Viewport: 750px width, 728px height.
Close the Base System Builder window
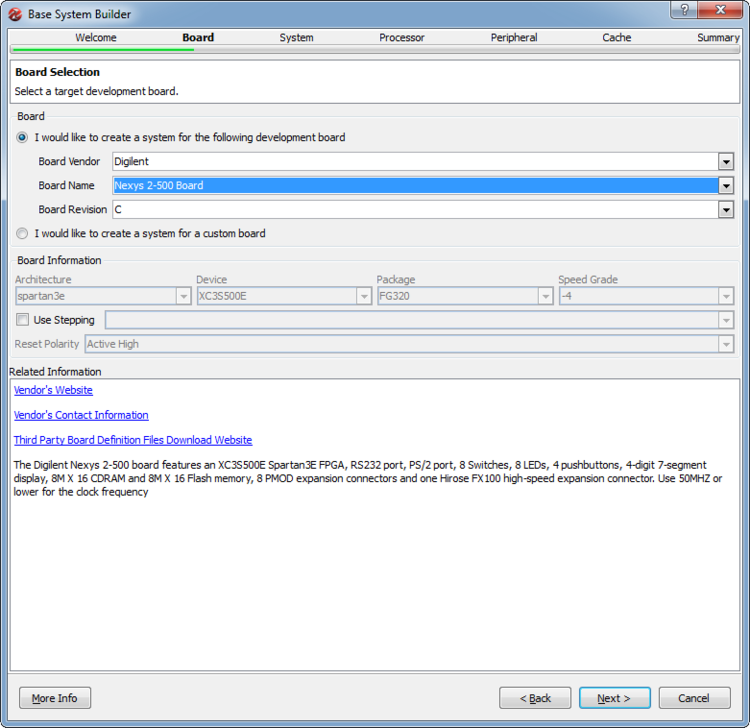tap(720, 10)
